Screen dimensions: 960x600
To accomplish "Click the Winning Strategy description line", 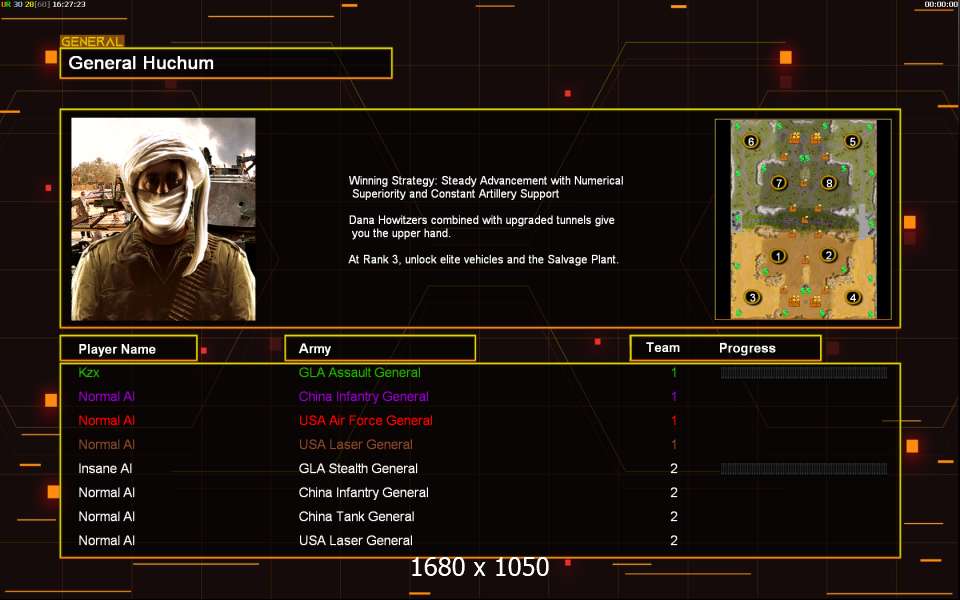I will pos(486,187).
